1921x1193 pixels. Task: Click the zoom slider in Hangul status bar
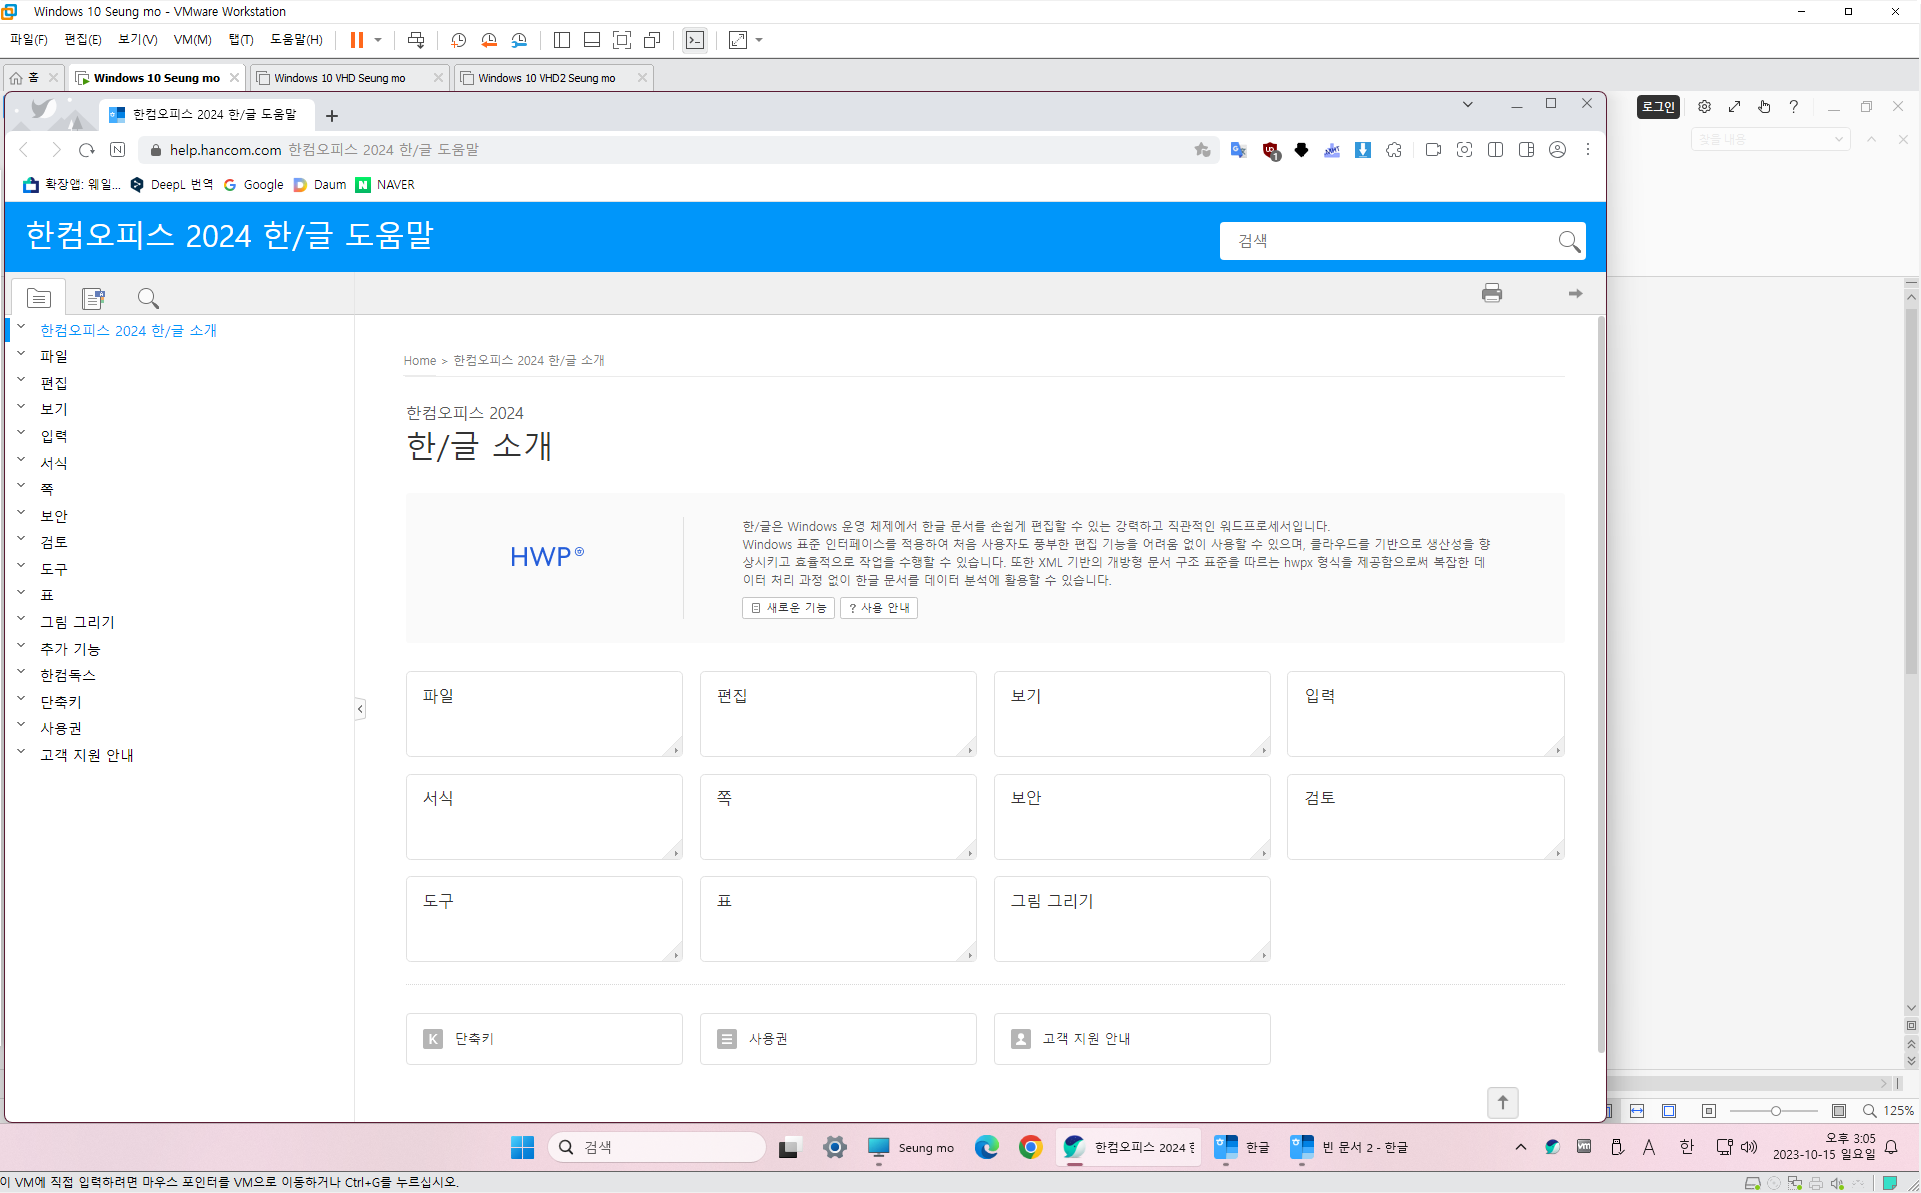(1775, 1111)
